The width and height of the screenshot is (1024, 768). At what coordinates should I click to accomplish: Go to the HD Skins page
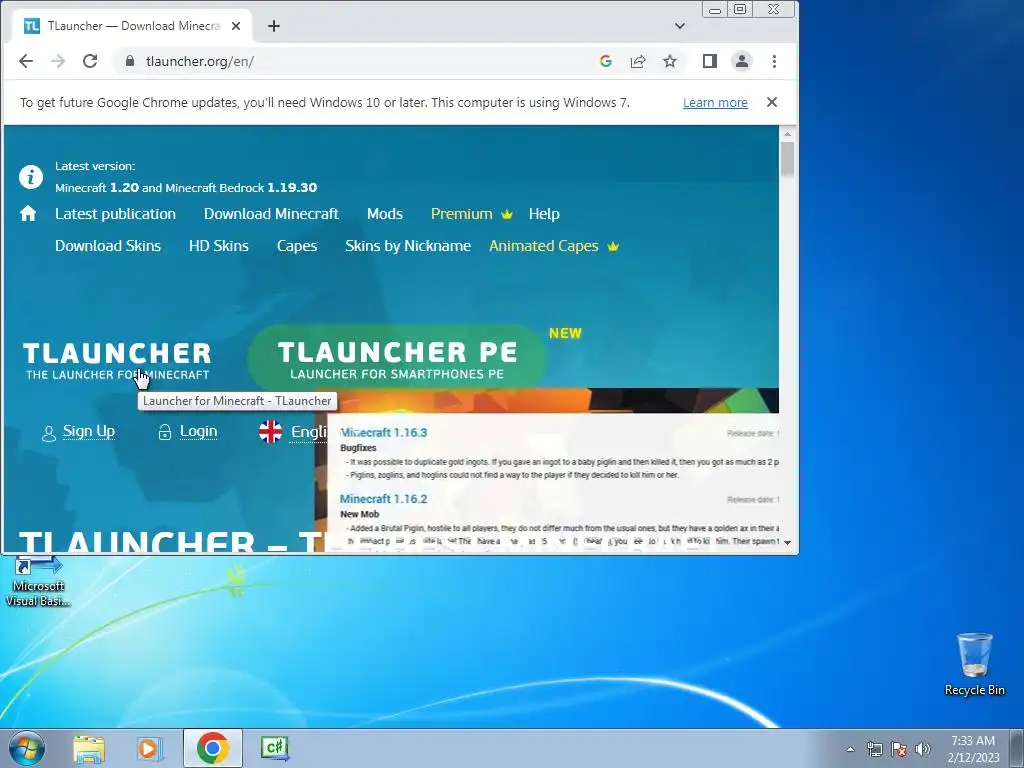point(219,246)
